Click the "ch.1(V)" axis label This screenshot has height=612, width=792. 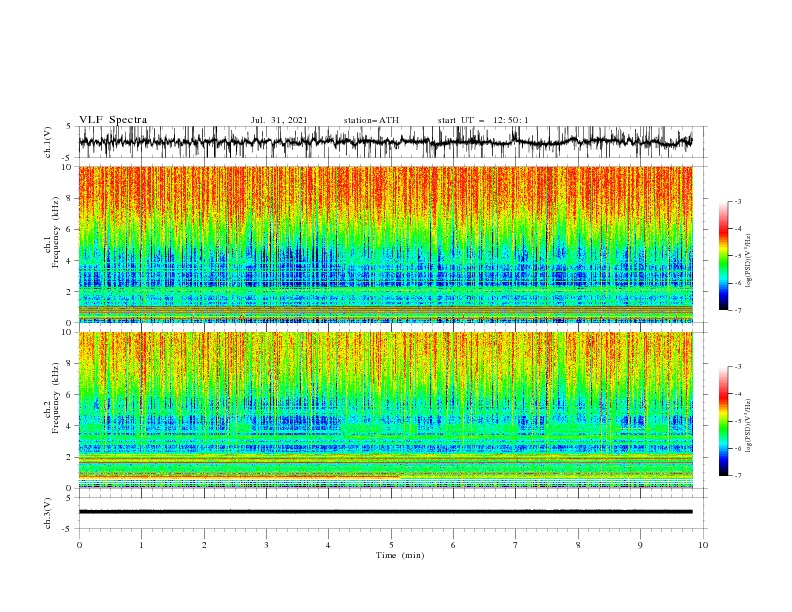pos(48,142)
